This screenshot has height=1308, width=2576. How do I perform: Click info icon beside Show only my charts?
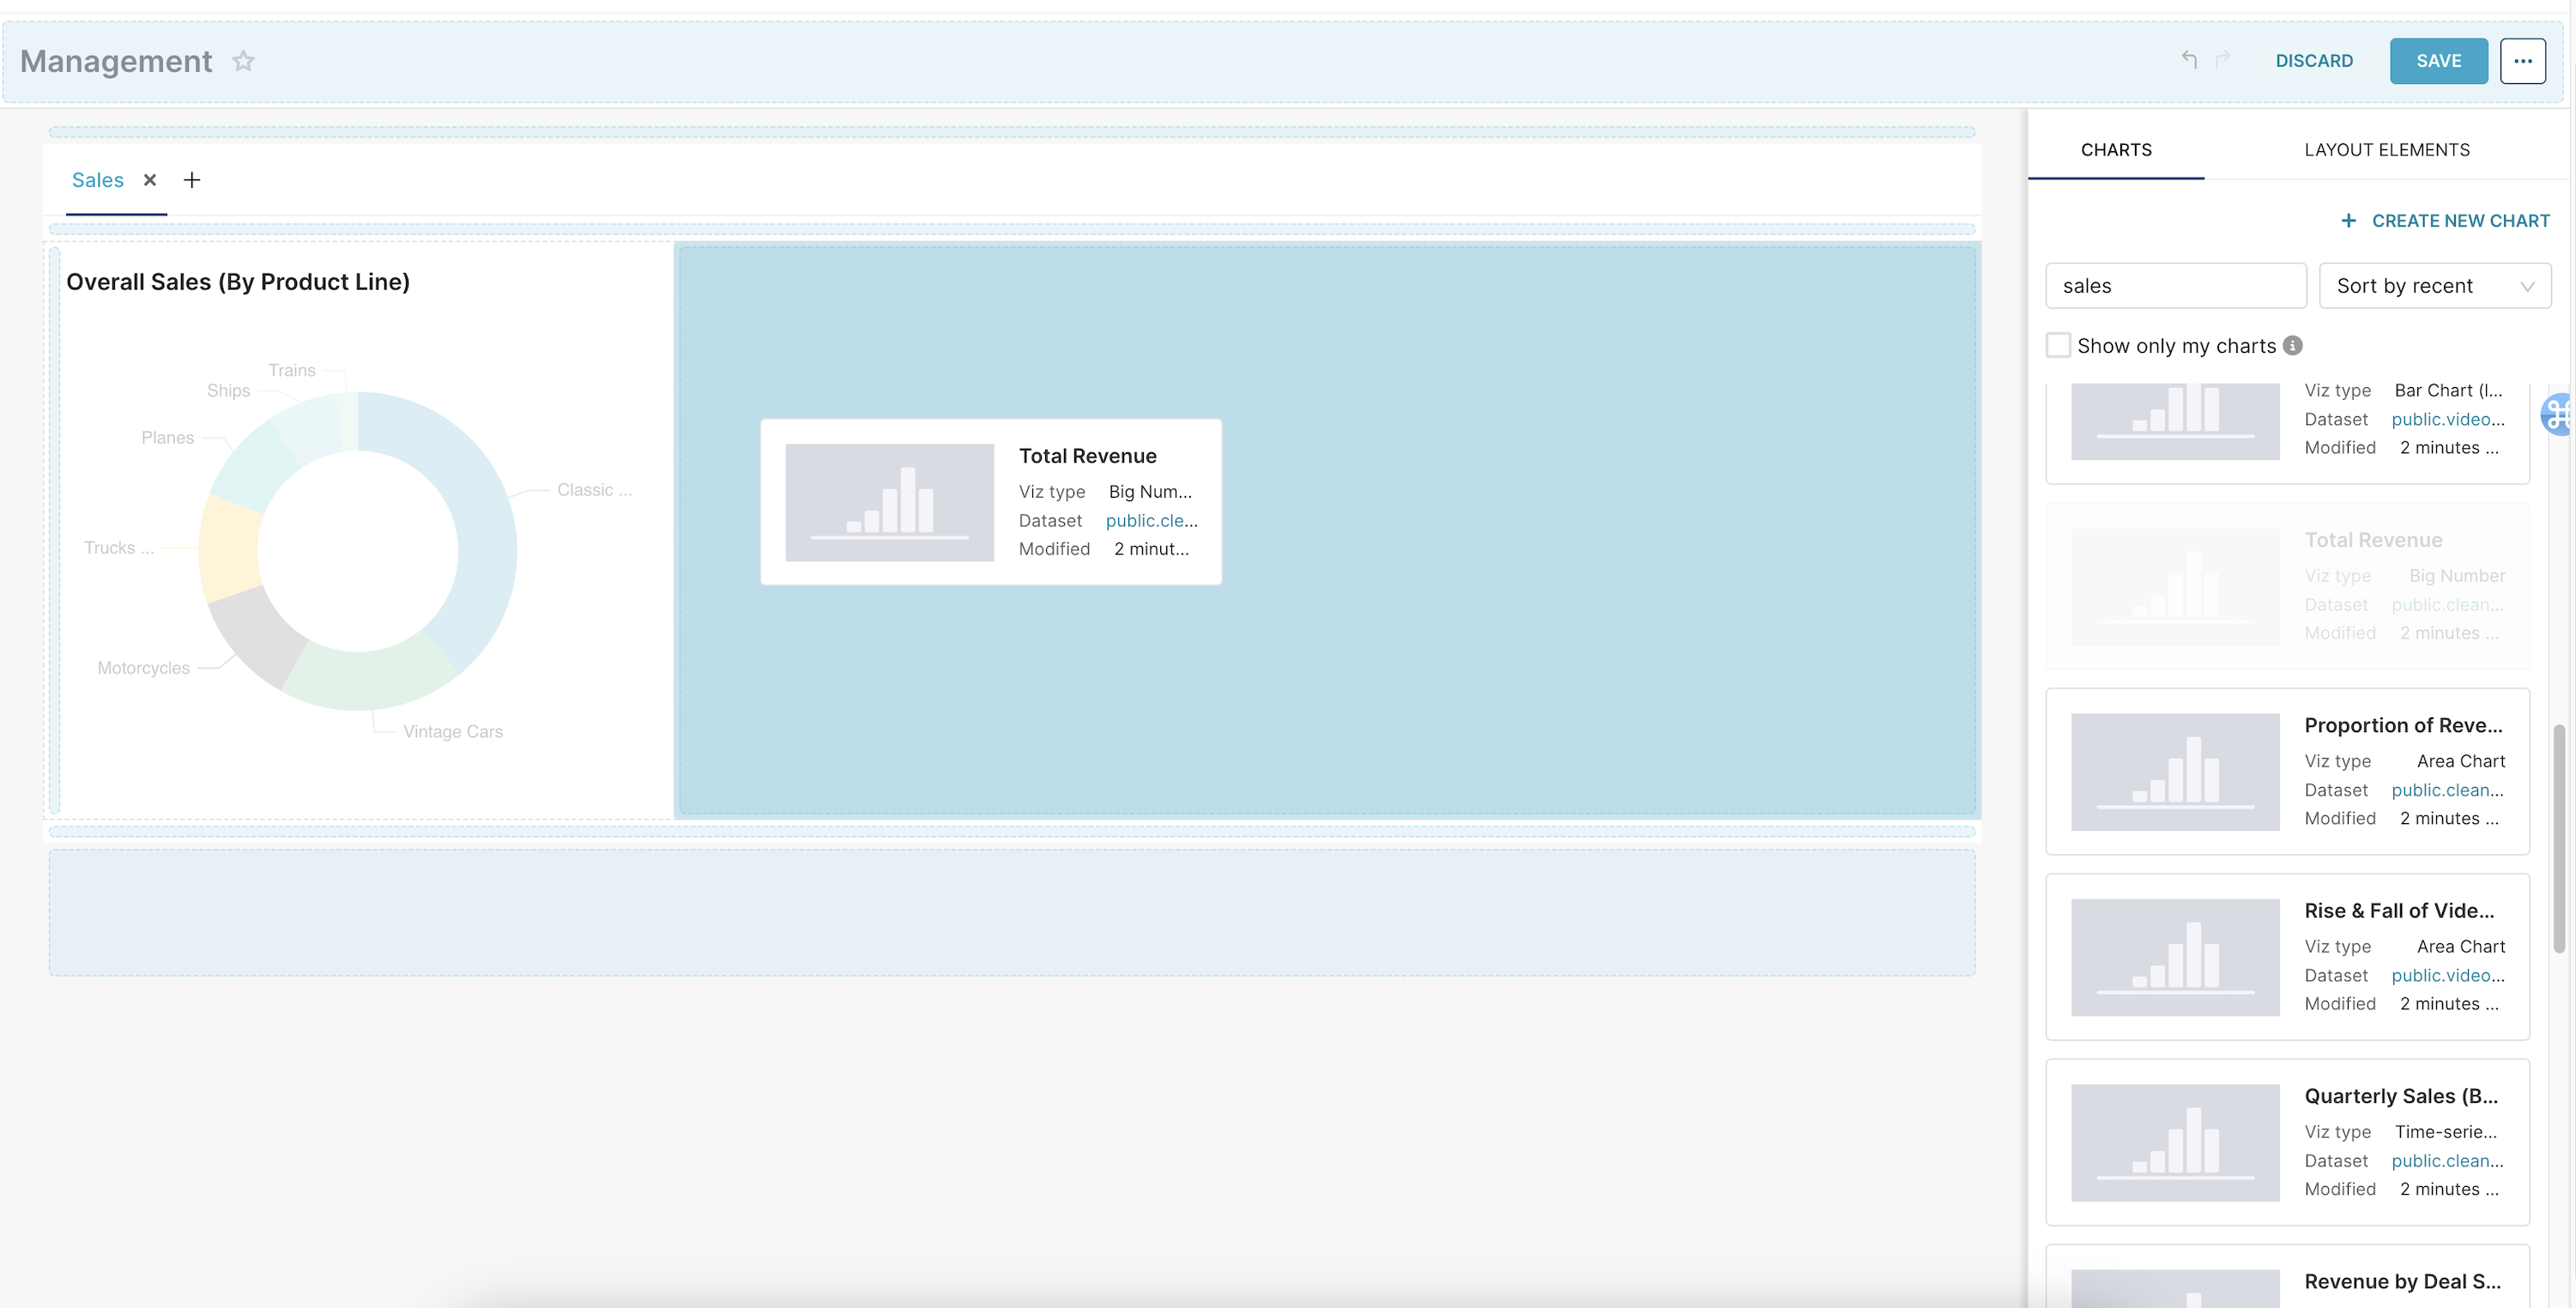(x=2293, y=345)
